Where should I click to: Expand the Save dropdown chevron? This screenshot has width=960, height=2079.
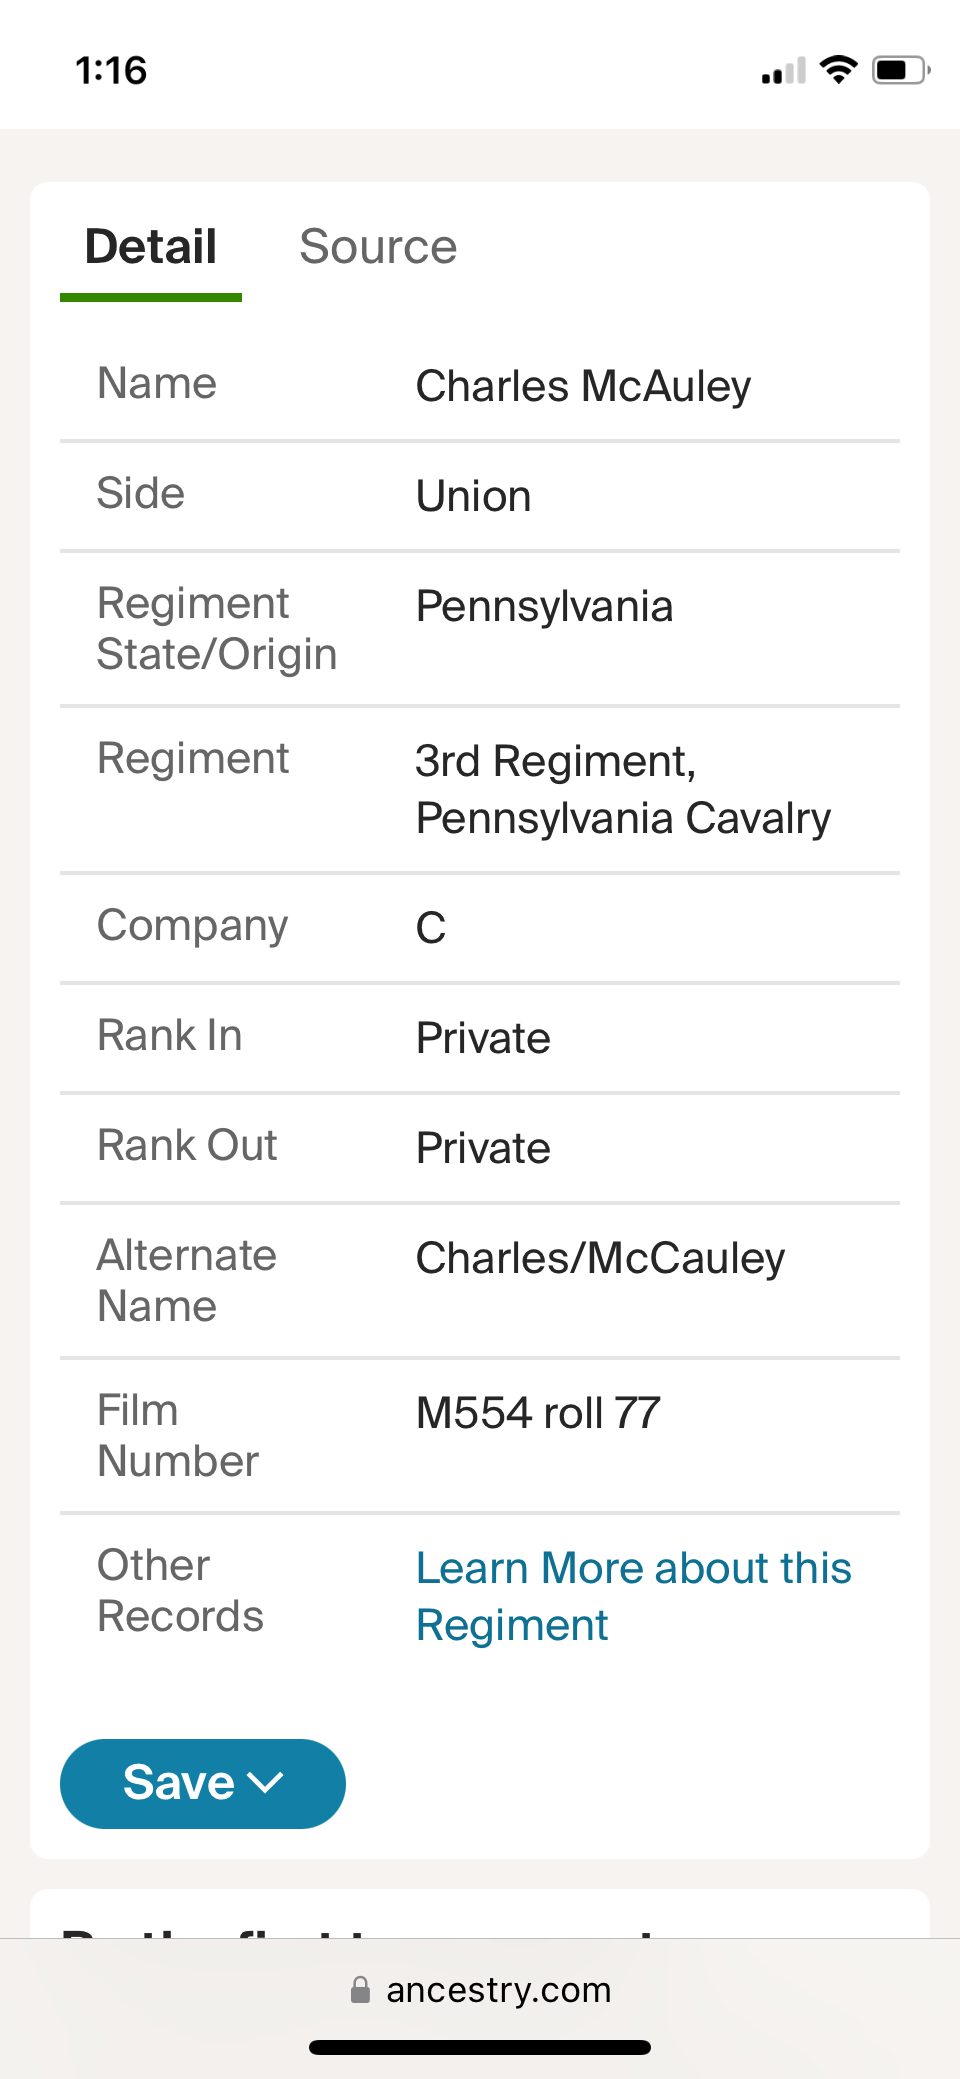pyautogui.click(x=266, y=1783)
